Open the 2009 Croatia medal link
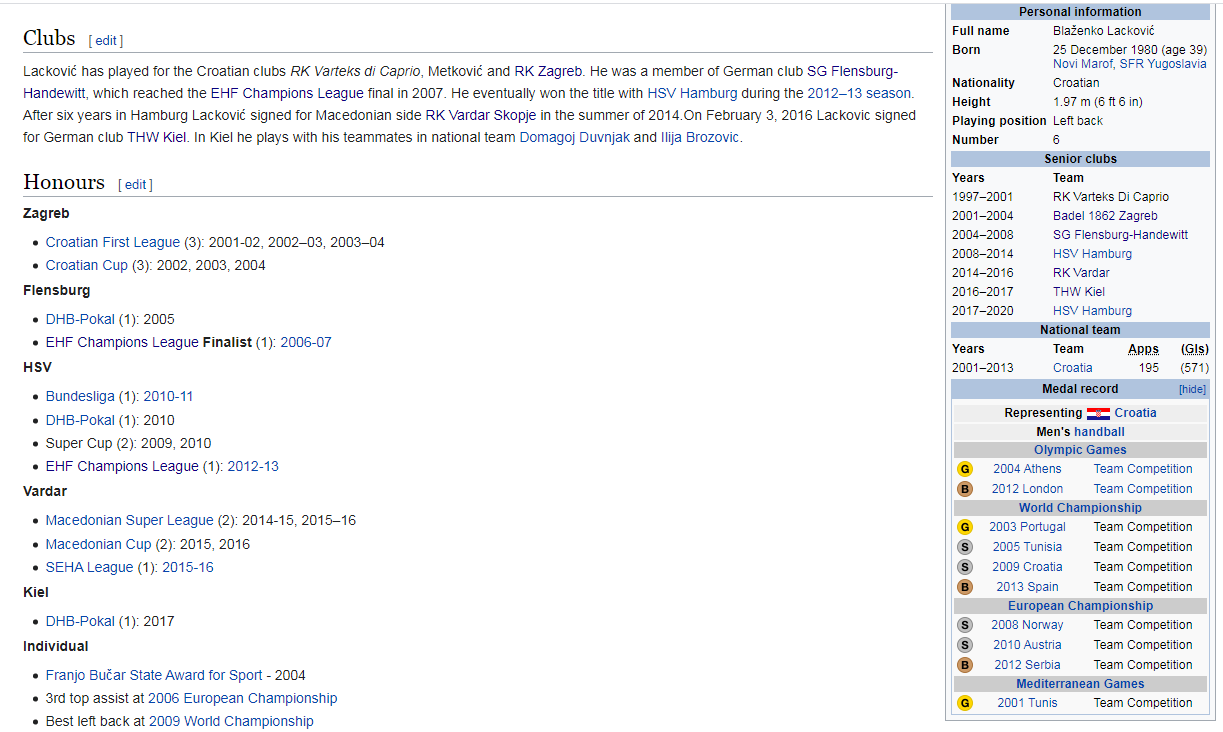 [1027, 567]
